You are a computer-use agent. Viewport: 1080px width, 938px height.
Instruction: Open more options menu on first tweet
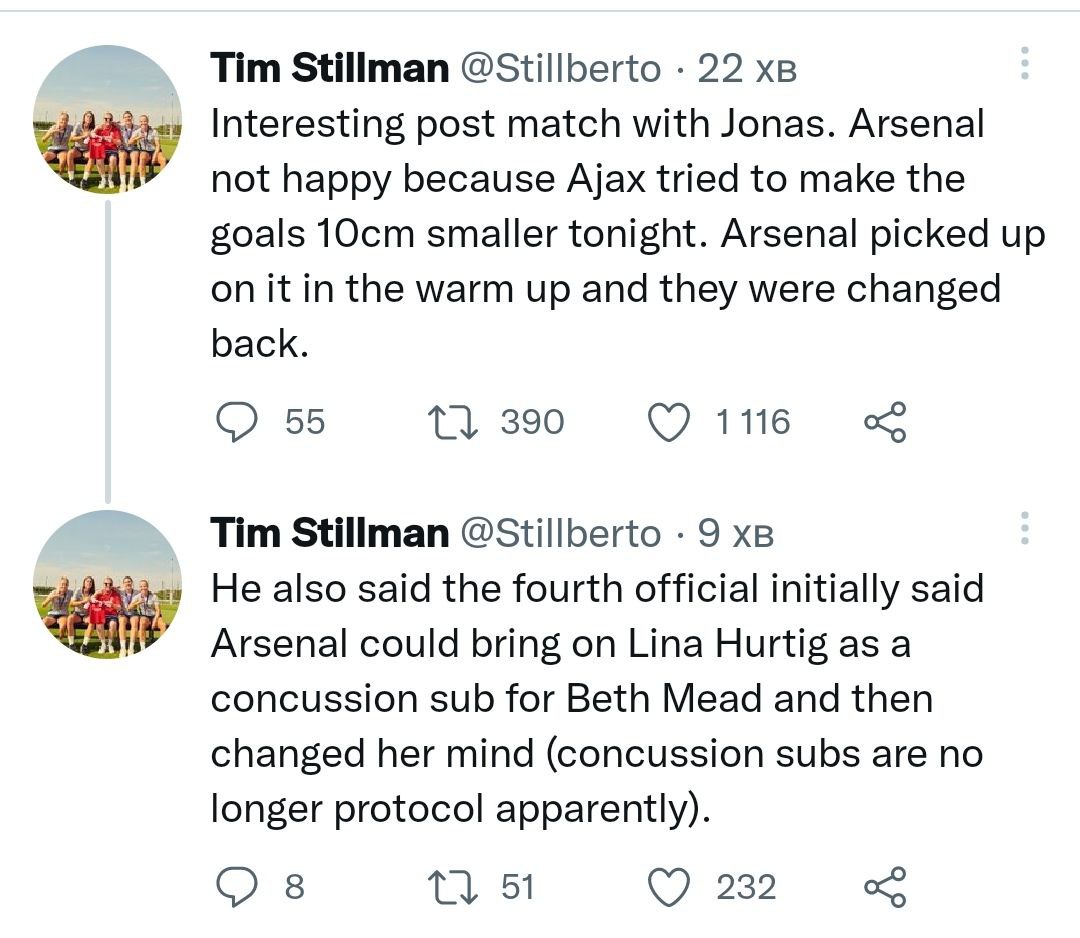click(x=1023, y=64)
